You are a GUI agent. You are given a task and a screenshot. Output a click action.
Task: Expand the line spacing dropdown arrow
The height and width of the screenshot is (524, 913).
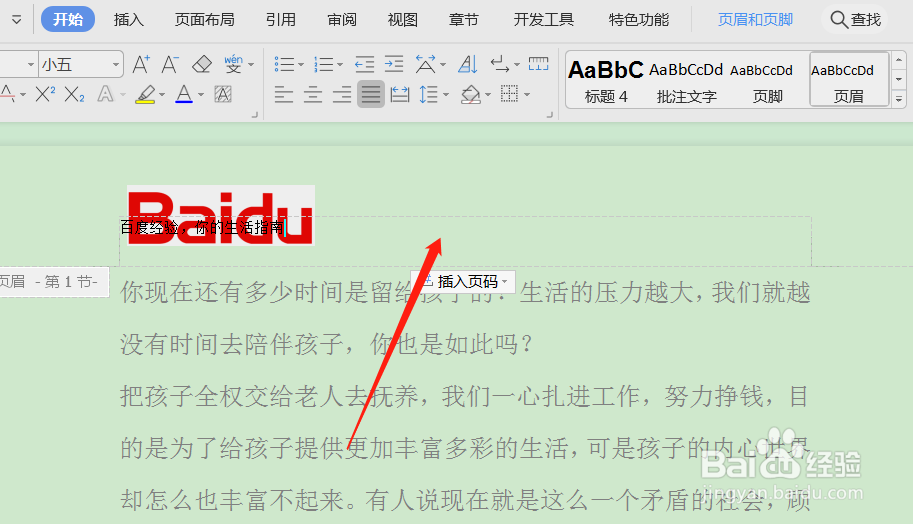(x=445, y=94)
